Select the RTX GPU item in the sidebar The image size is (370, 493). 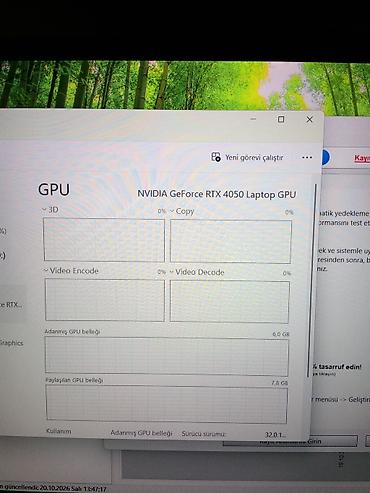pos(12,304)
